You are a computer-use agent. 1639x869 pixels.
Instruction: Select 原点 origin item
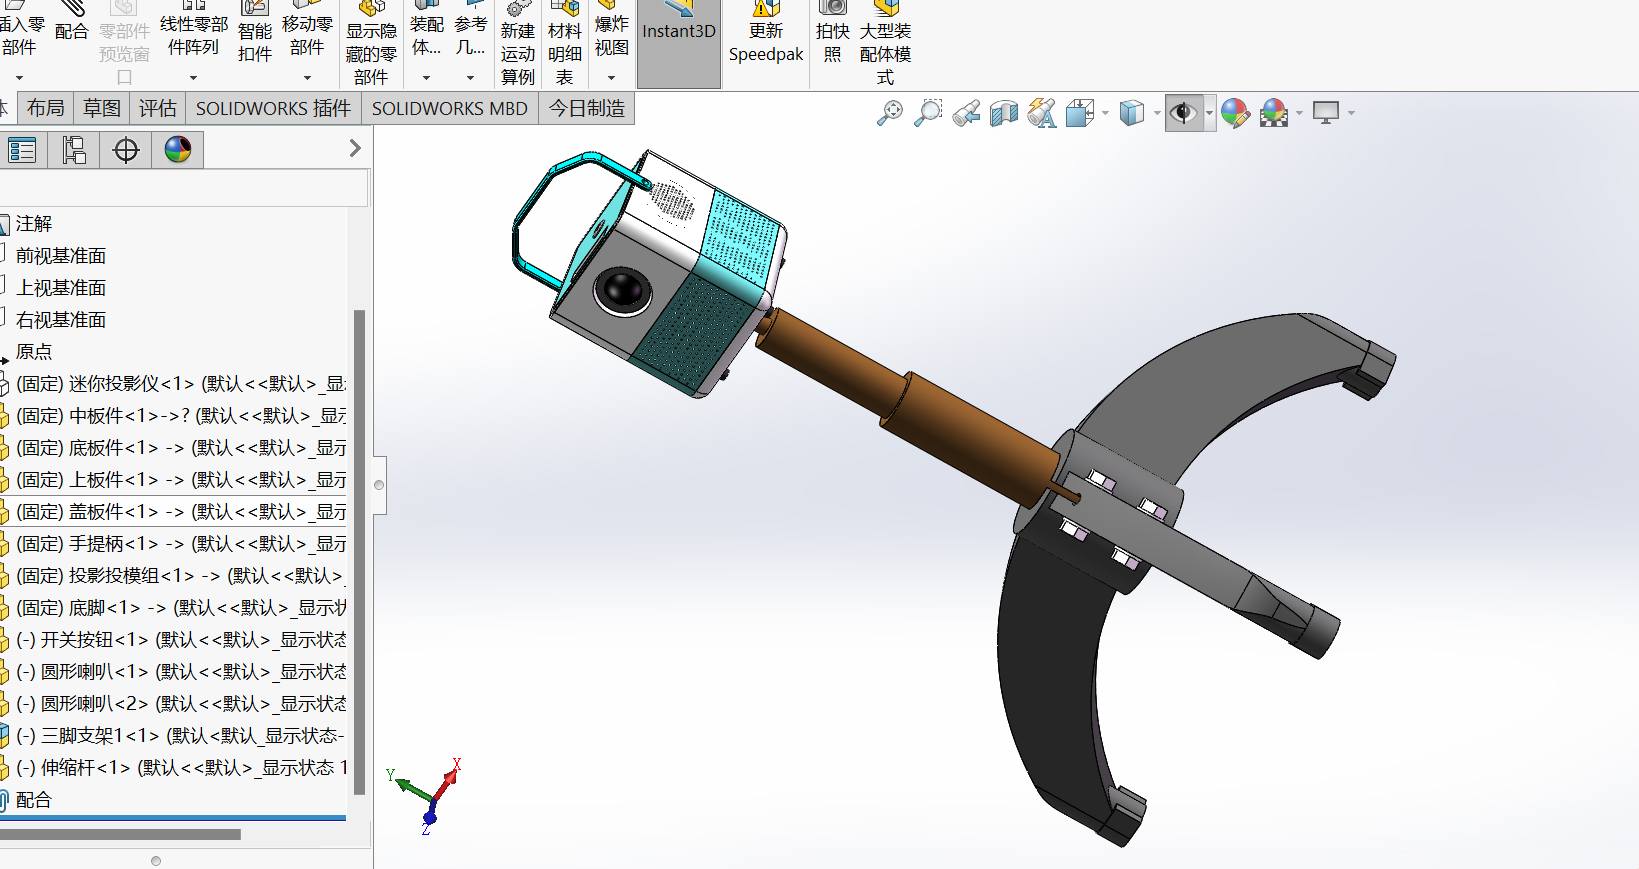point(34,352)
